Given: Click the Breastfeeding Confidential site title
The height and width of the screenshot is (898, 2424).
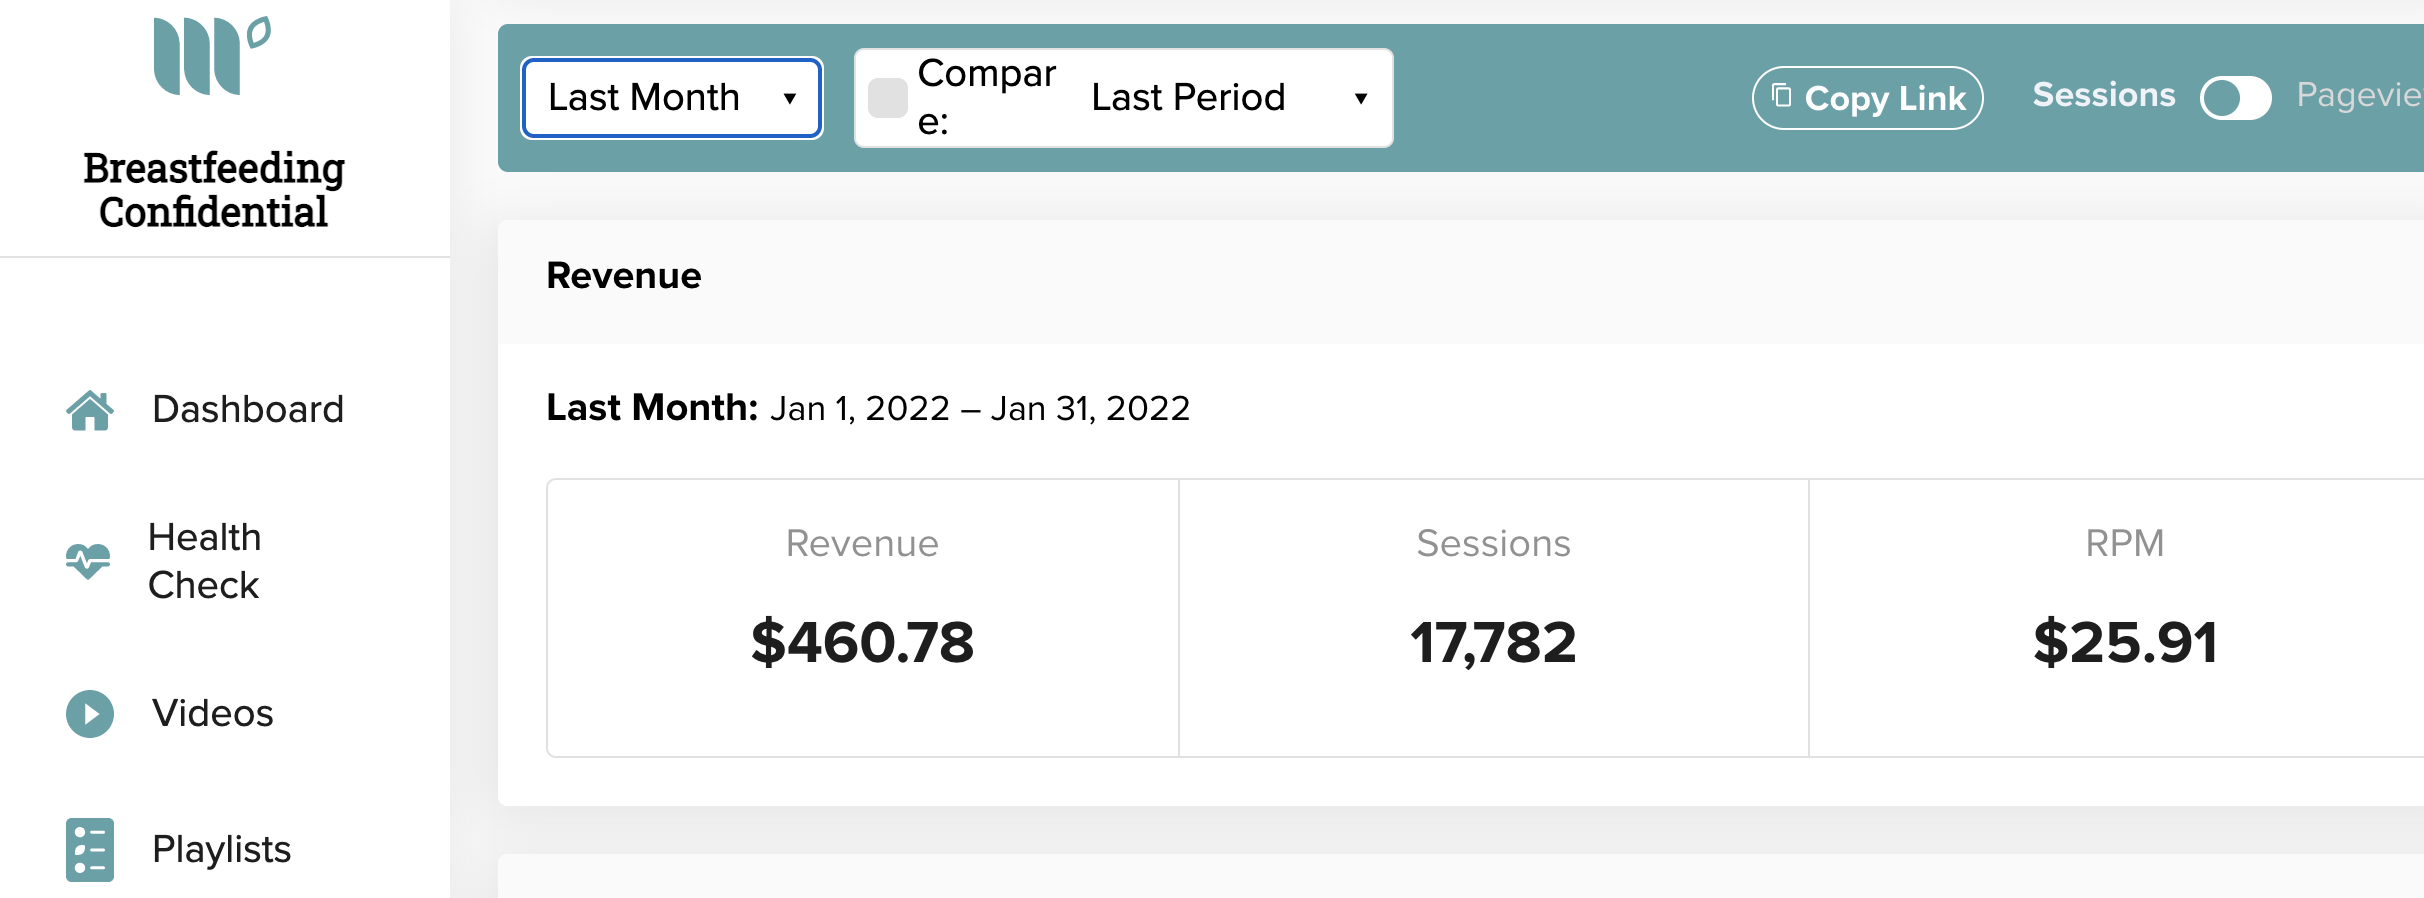Looking at the screenshot, I should coord(214,190).
